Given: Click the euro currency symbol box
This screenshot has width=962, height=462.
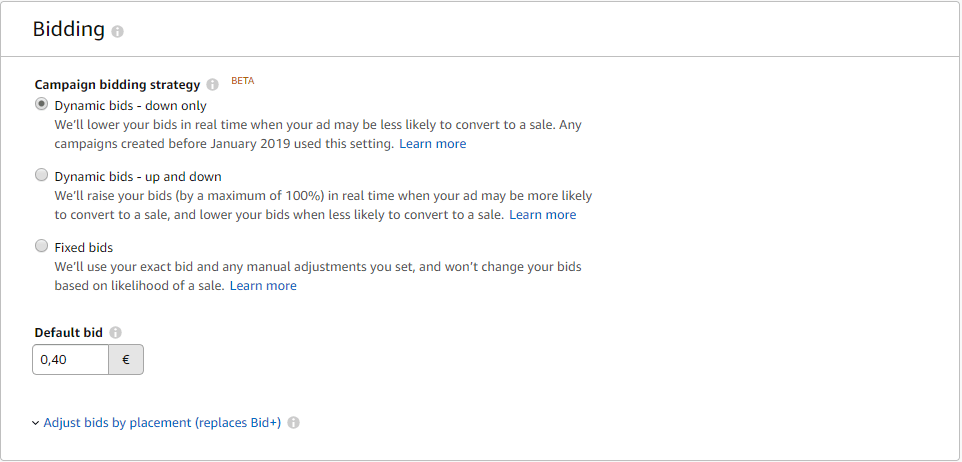Looking at the screenshot, I should tap(126, 360).
